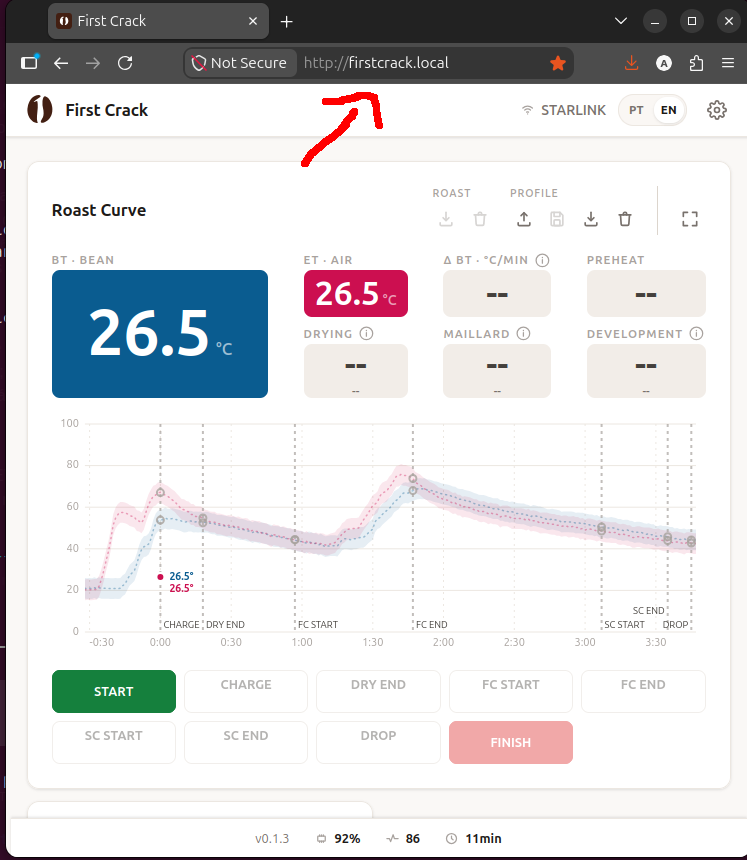Select the First Crack browser tab

pyautogui.click(x=158, y=21)
